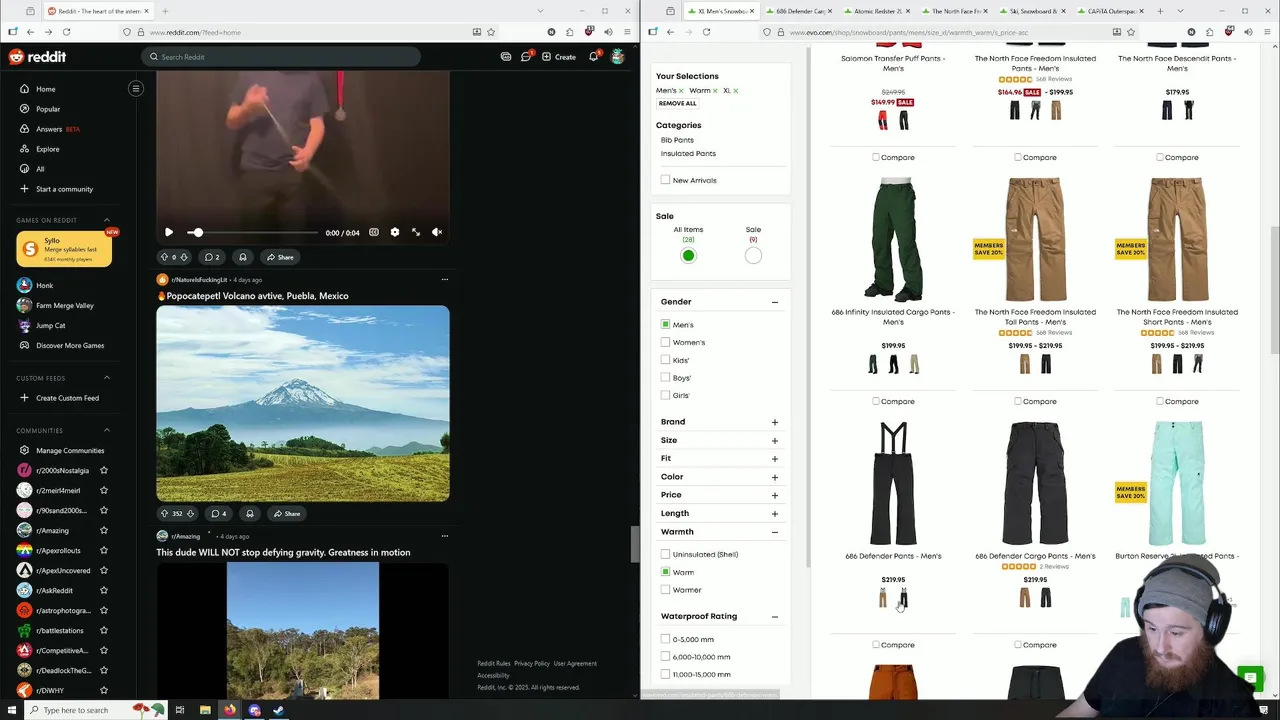Expand the Brand filter
This screenshot has width=1280, height=720.
pyautogui.click(x=774, y=422)
